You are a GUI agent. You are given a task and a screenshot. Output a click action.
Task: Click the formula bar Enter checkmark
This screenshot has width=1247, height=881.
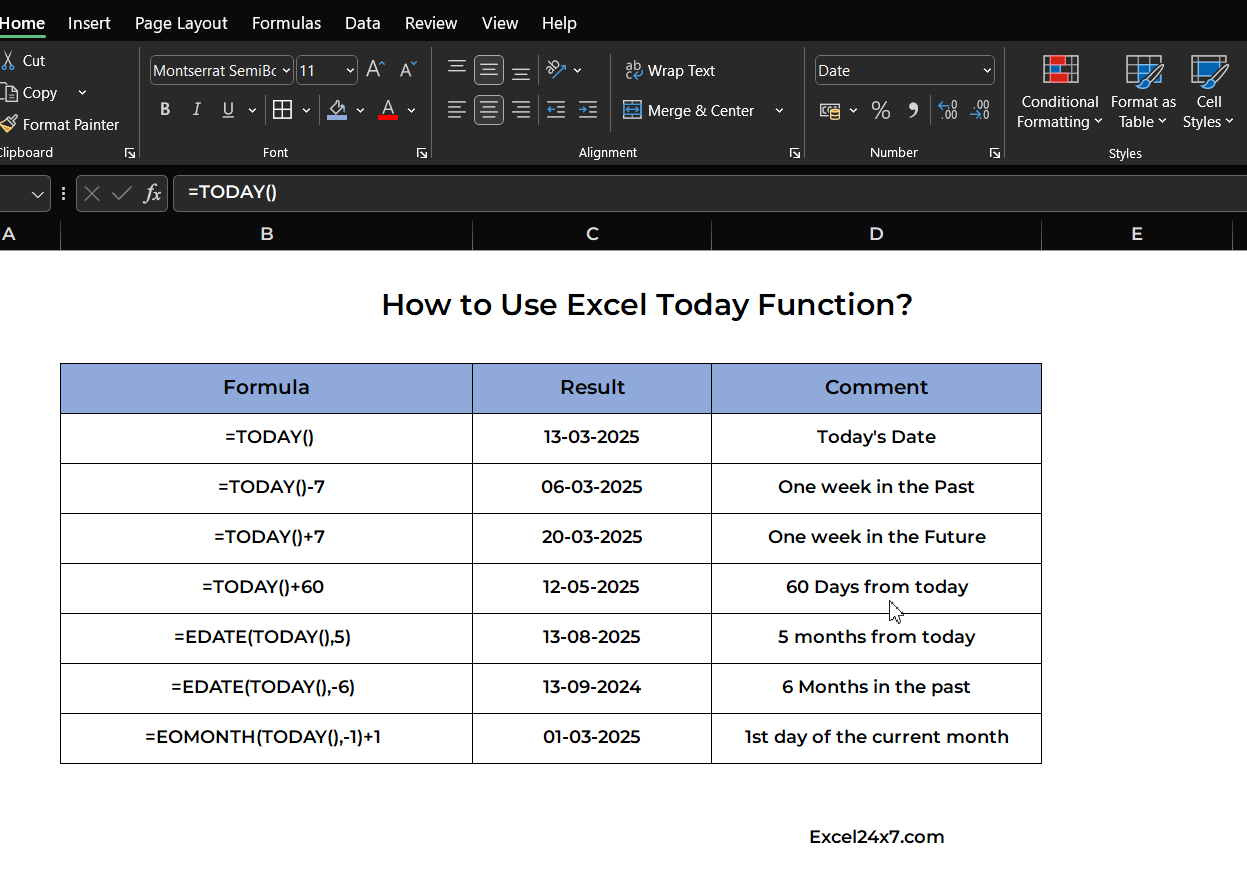click(122, 193)
